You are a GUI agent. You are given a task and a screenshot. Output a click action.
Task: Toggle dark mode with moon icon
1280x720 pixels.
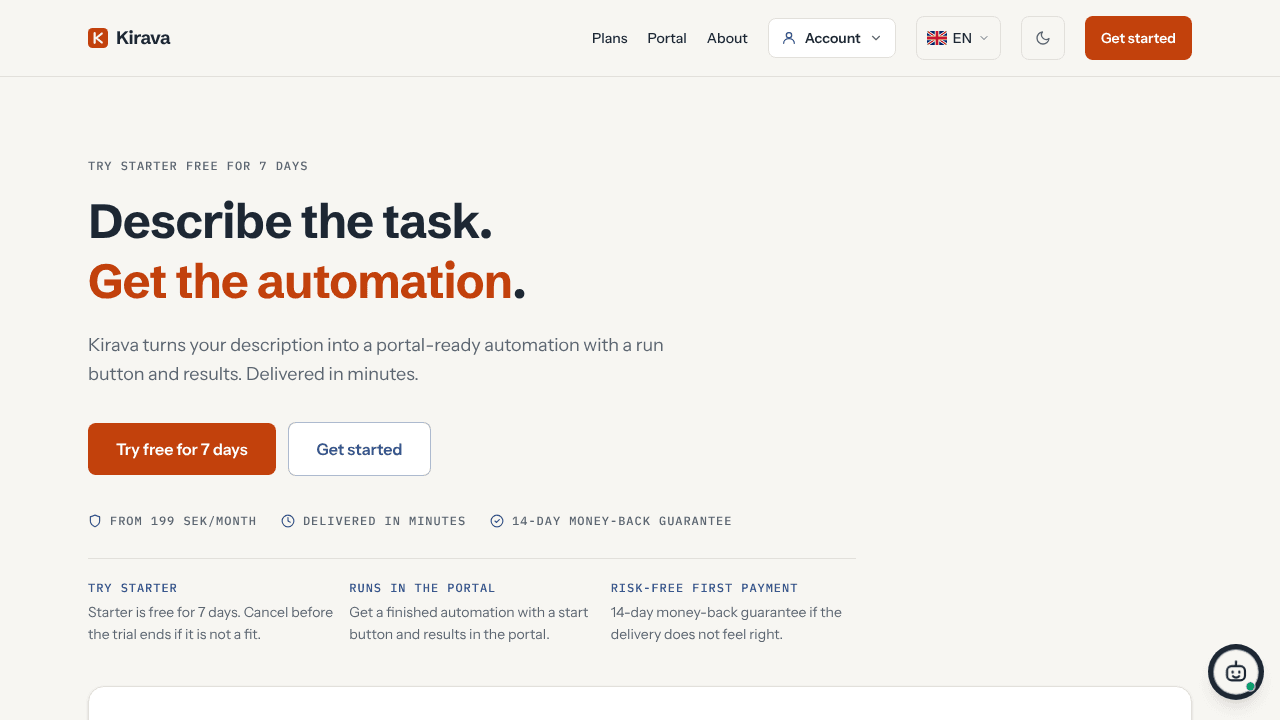[x=1043, y=38]
